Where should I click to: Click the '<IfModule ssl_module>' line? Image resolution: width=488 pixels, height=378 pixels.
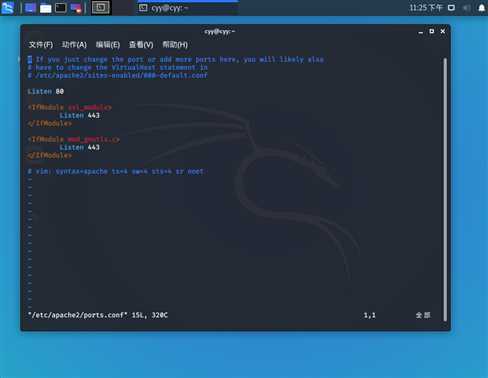[70, 107]
